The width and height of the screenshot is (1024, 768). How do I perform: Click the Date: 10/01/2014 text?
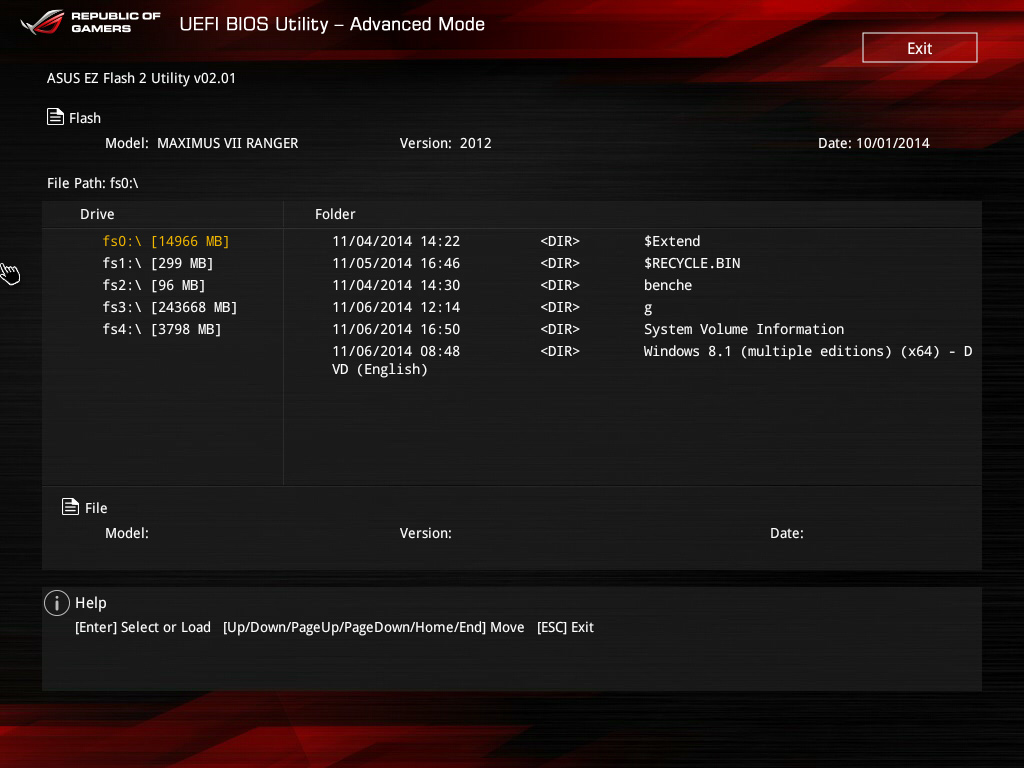[873, 143]
